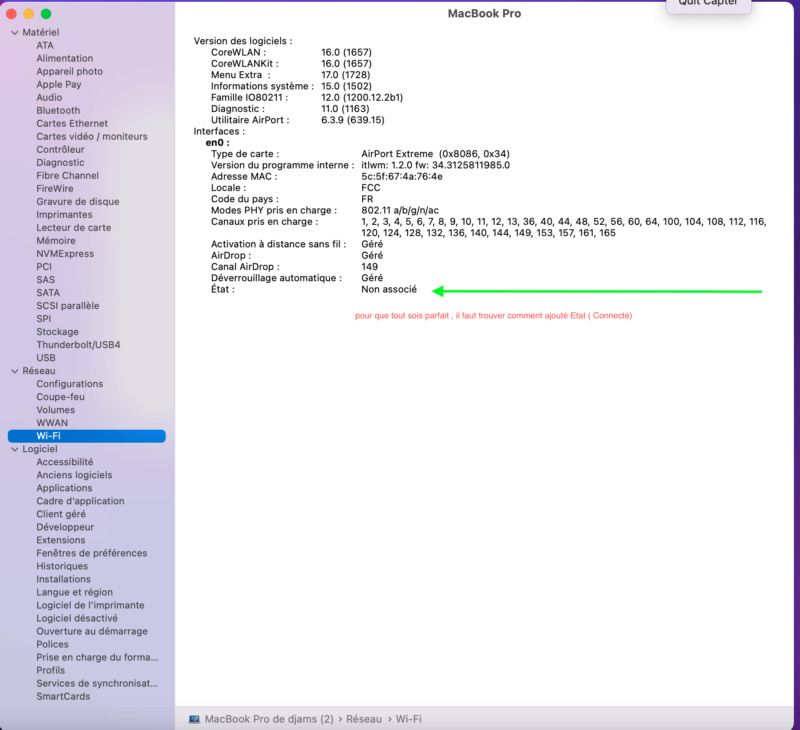Open the Alimentation hardware item
800x730 pixels.
(x=65, y=58)
